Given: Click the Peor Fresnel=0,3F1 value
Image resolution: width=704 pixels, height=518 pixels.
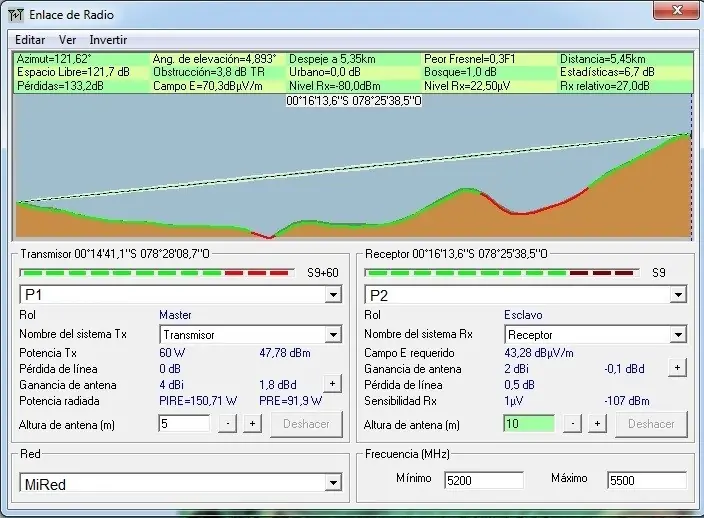Looking at the screenshot, I should point(470,59).
